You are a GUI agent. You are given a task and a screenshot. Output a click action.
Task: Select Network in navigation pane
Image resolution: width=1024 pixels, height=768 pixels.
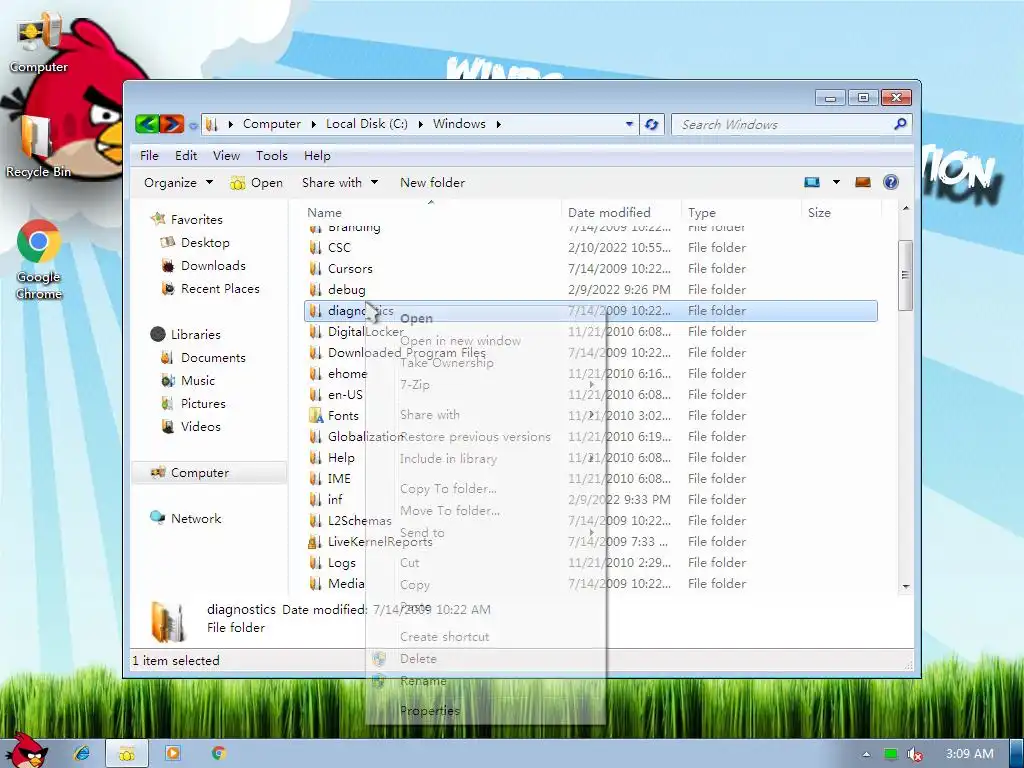pyautogui.click(x=195, y=518)
